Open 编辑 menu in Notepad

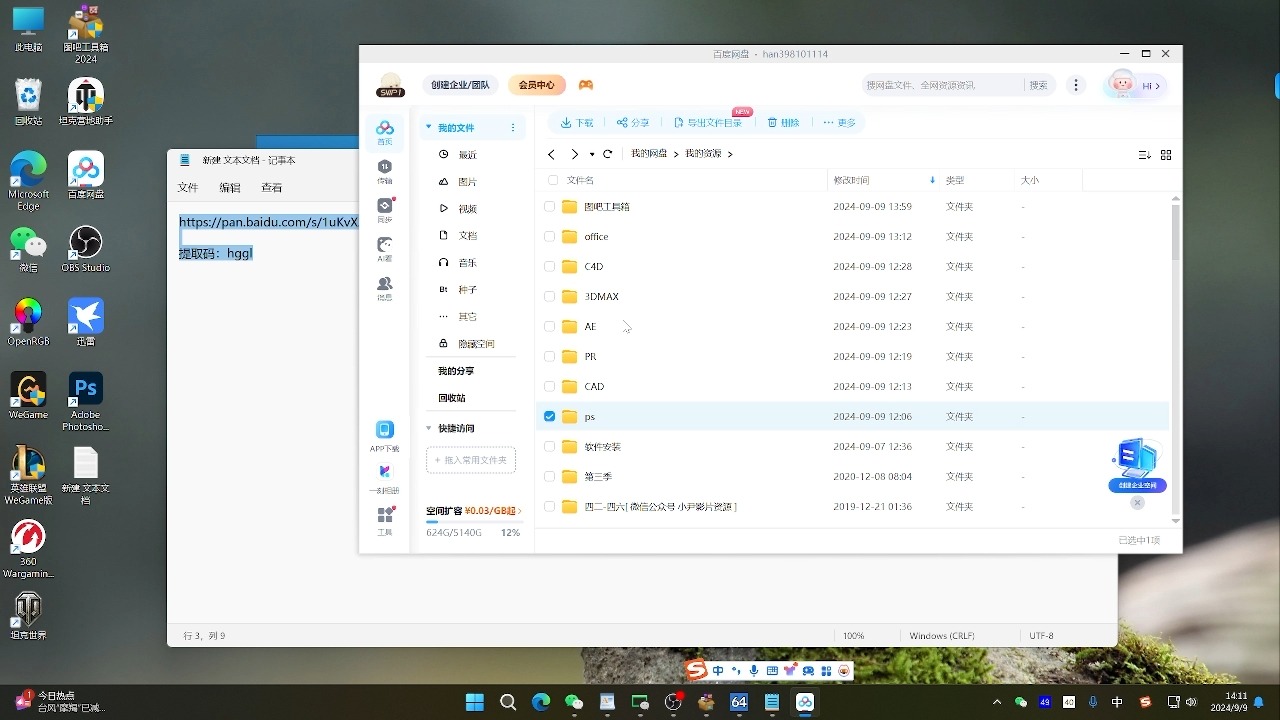230,187
